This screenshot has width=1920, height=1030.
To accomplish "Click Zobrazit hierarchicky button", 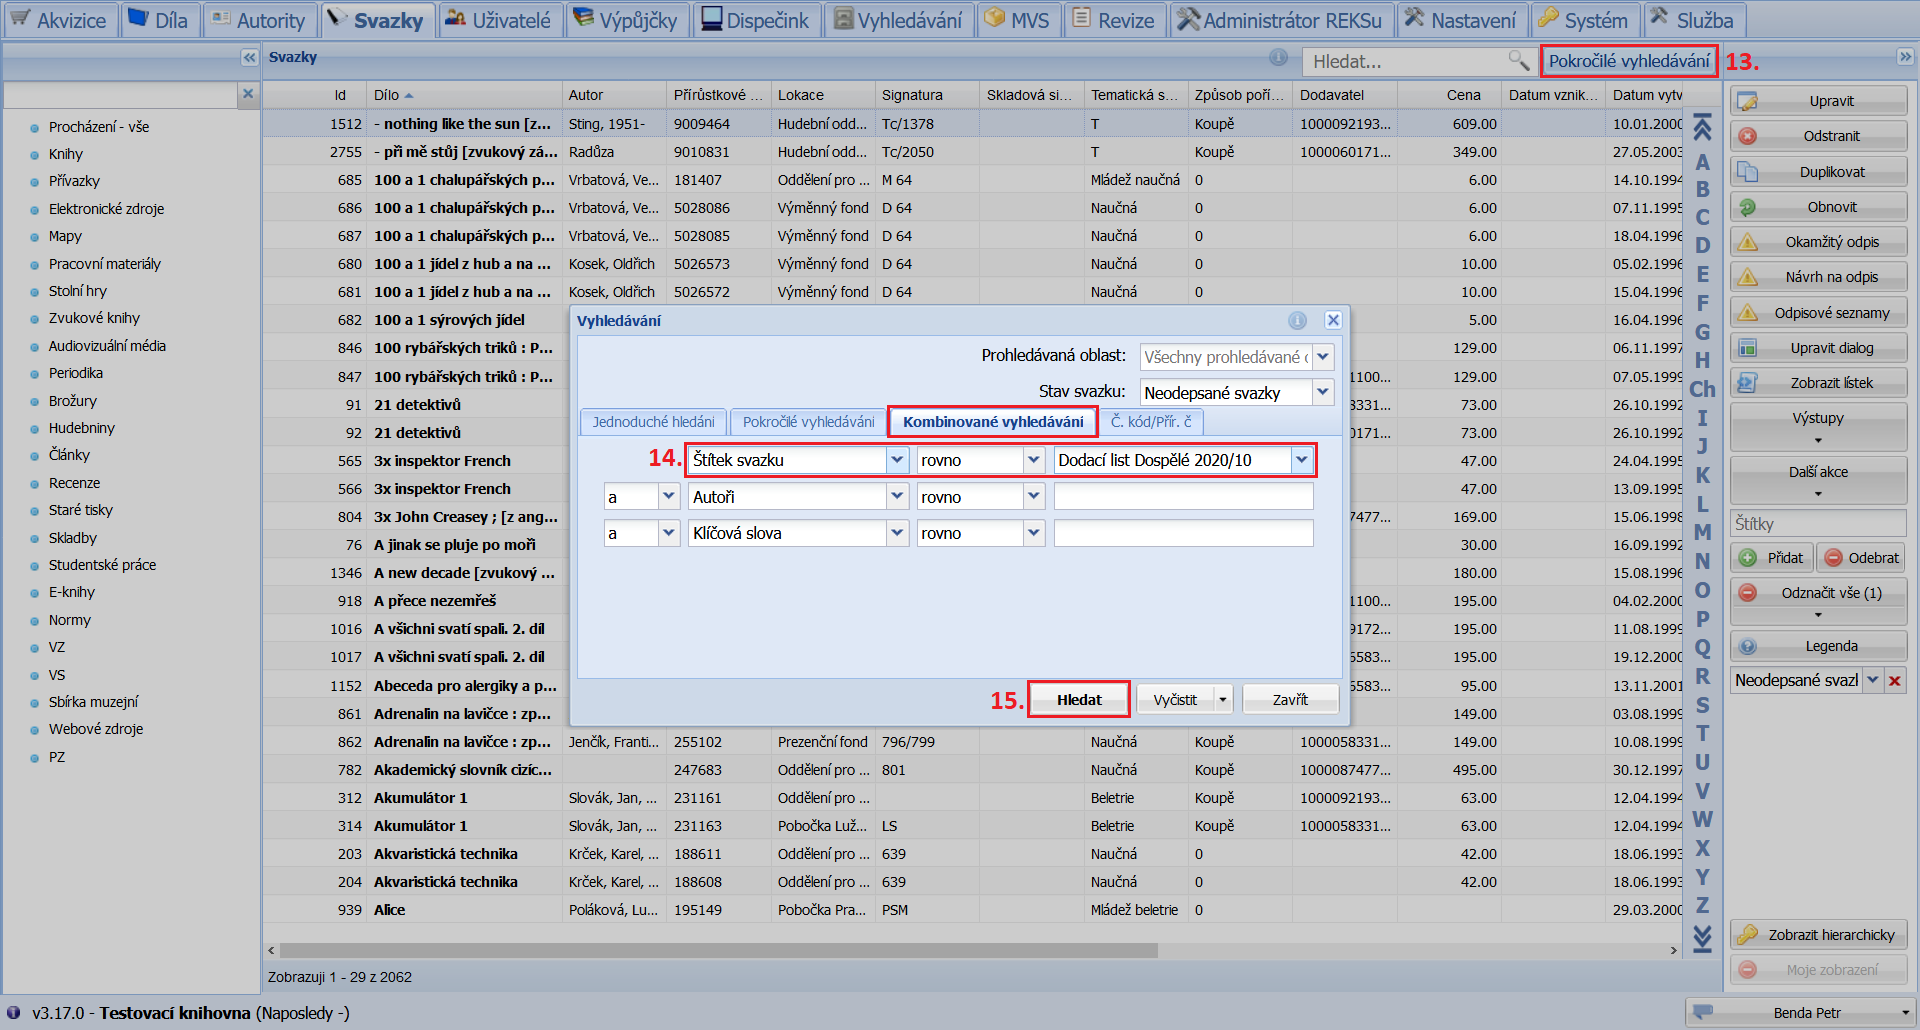I will 1819,935.
